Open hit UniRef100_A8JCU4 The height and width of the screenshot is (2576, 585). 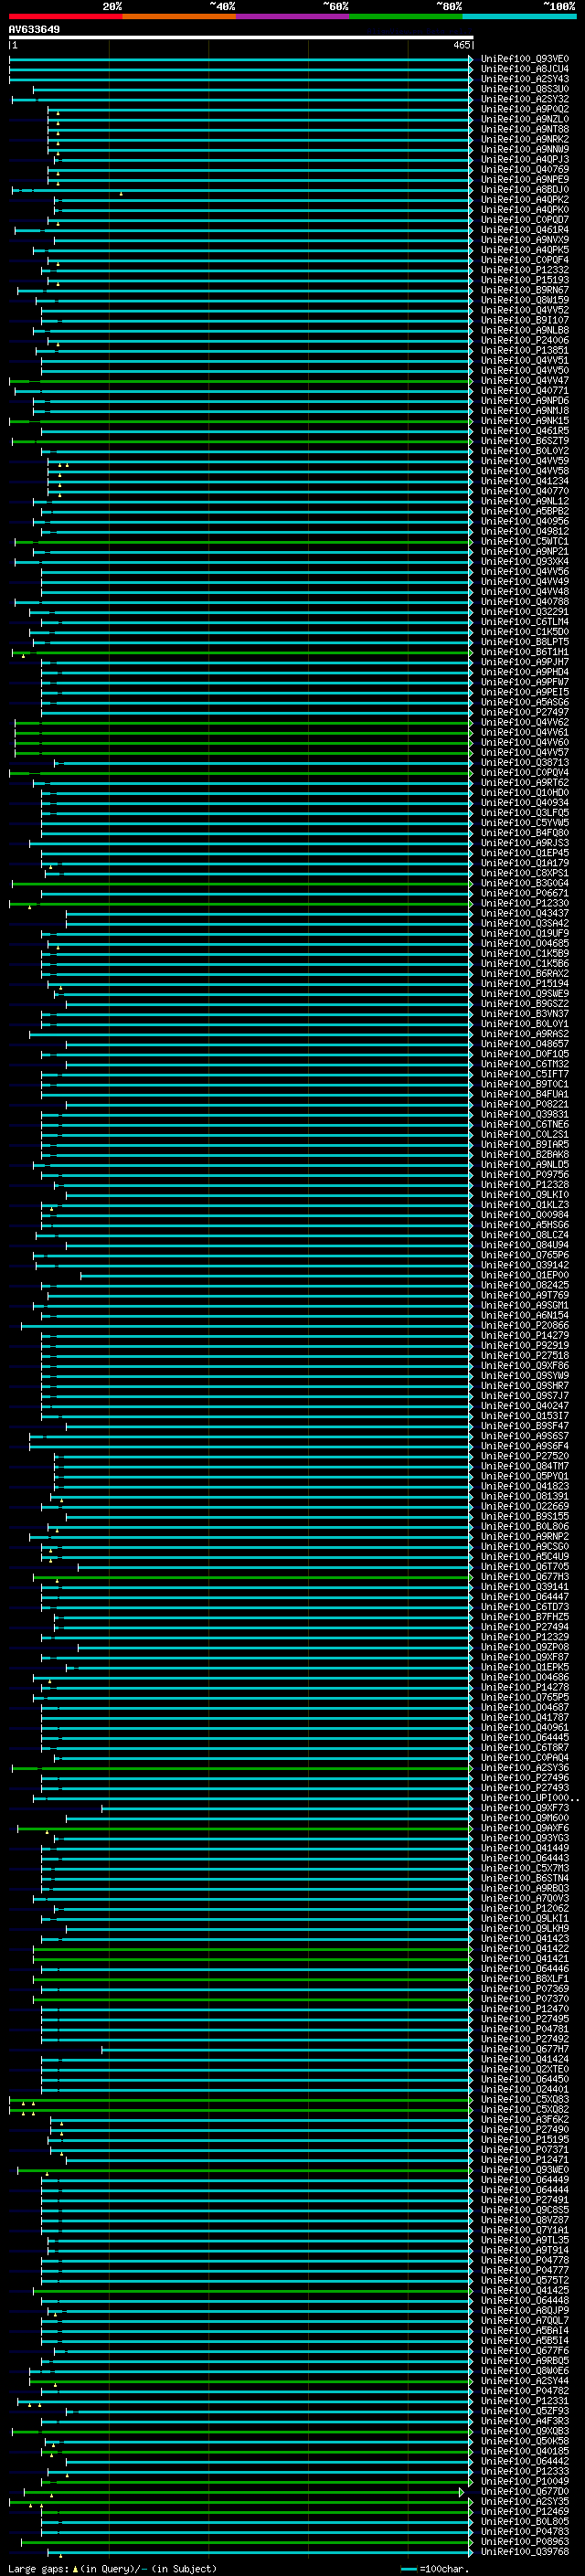pos(524,69)
